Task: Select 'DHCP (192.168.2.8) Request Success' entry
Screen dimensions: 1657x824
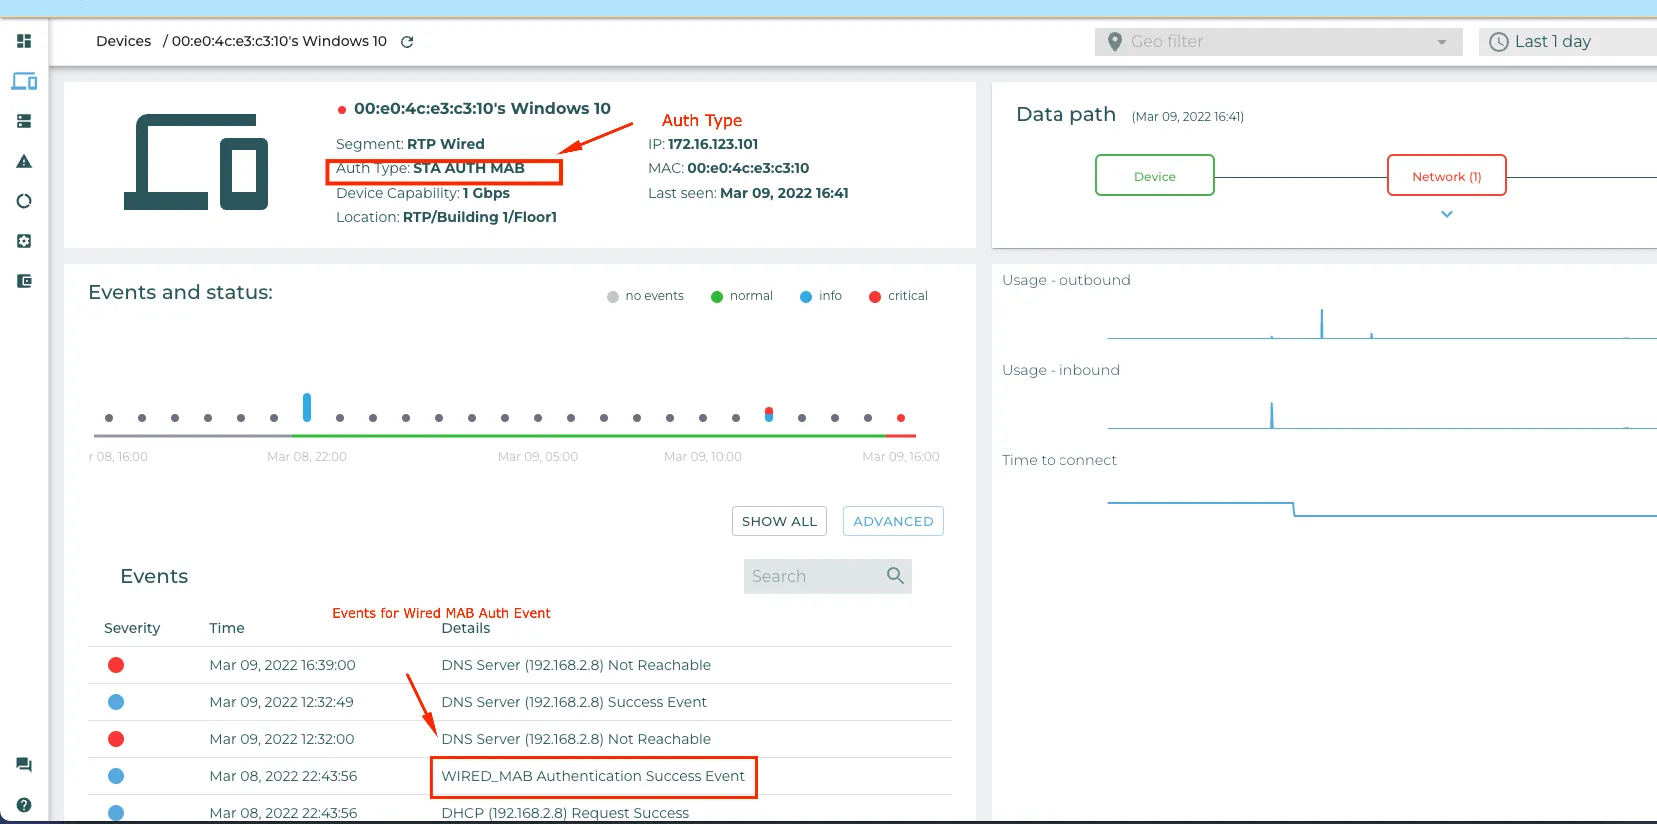Action: point(565,812)
